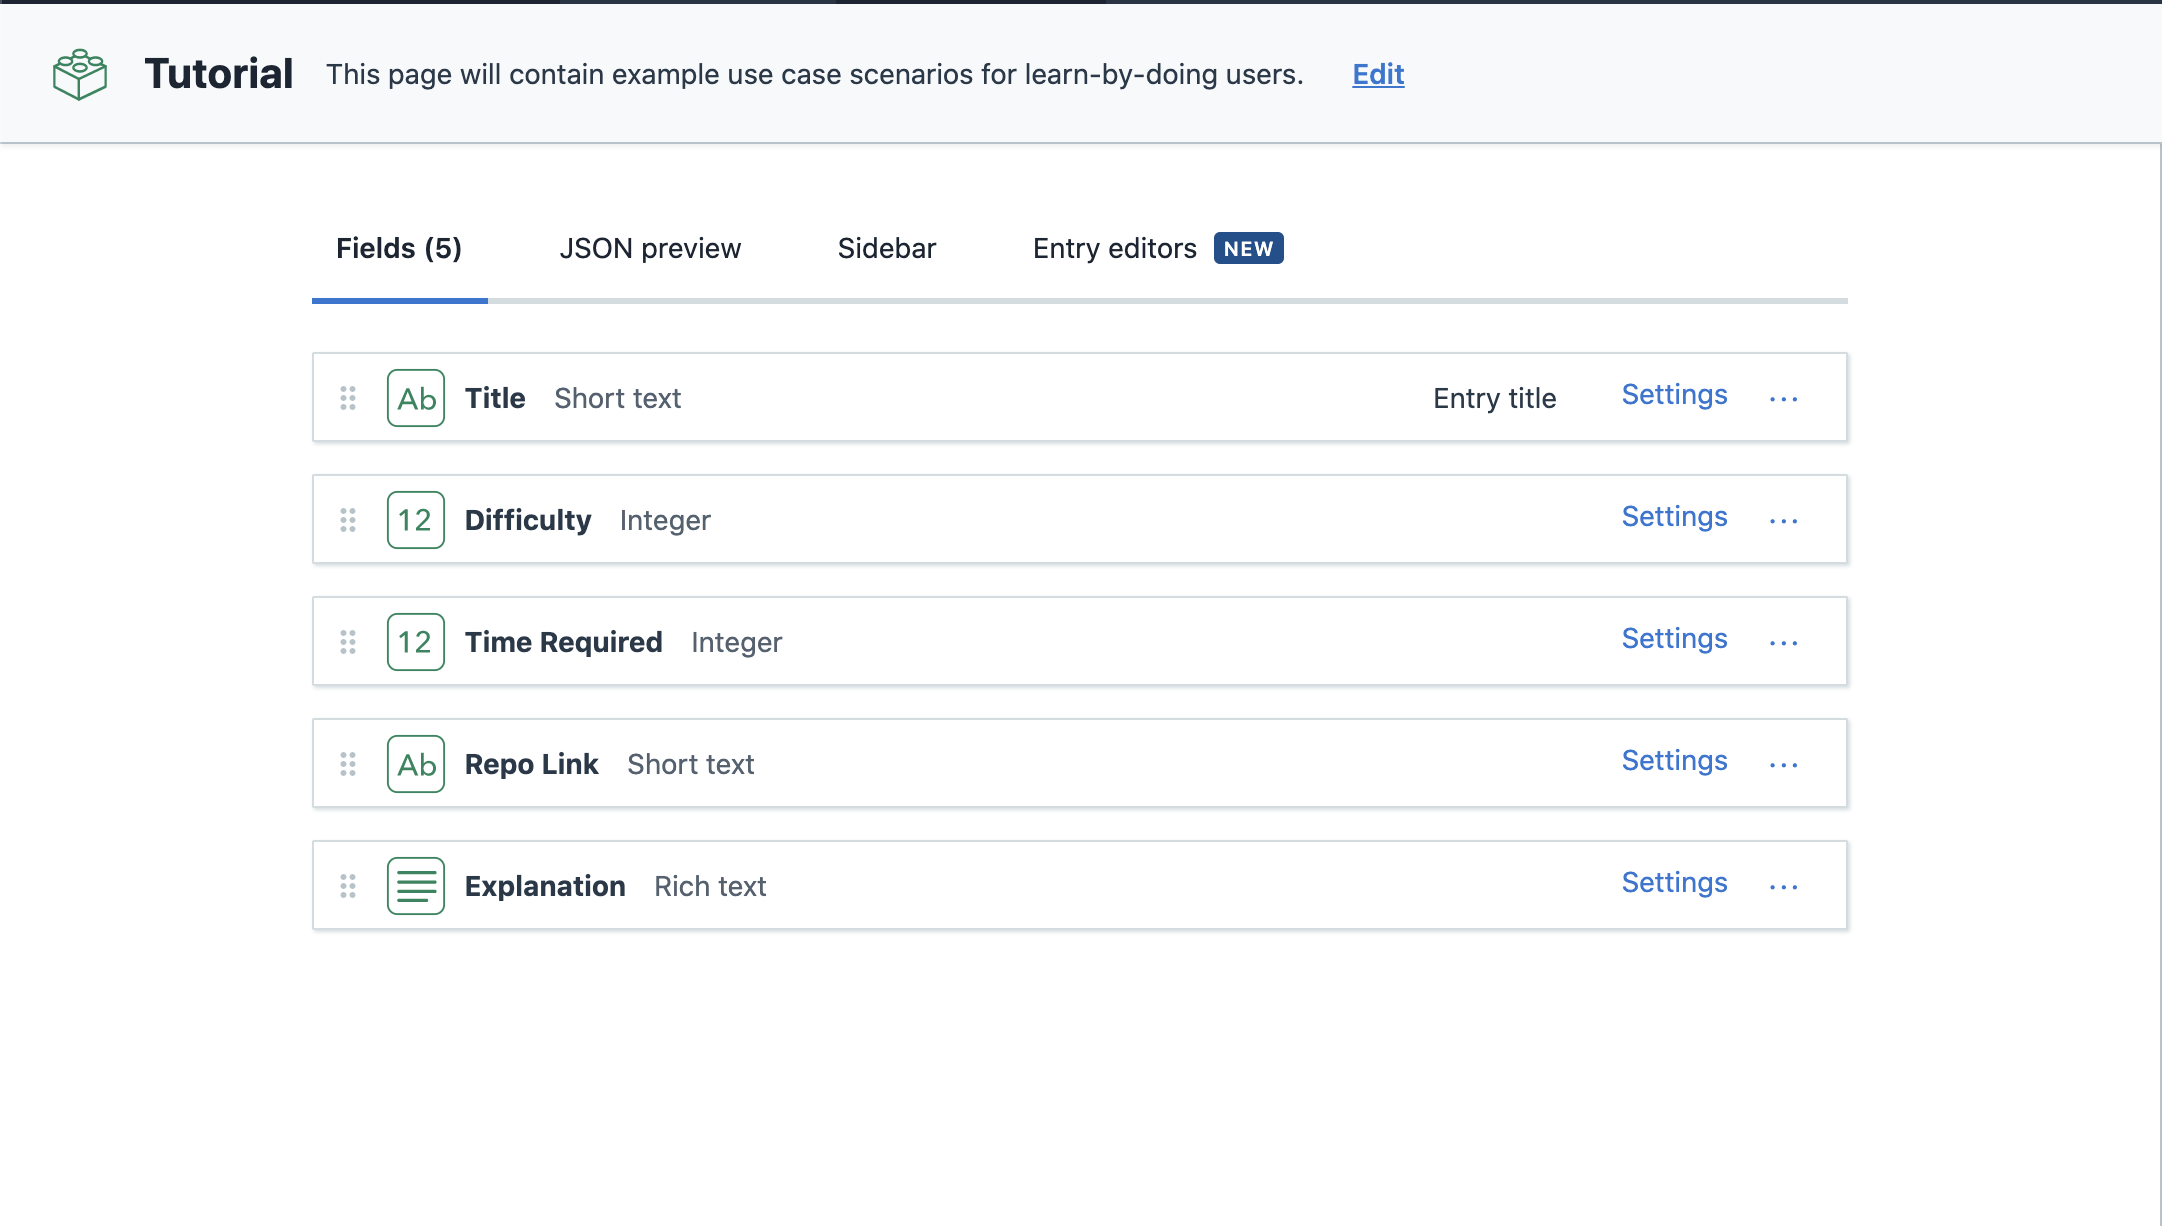The width and height of the screenshot is (2162, 1226).
Task: Switch to the Sidebar tab
Action: click(x=886, y=248)
